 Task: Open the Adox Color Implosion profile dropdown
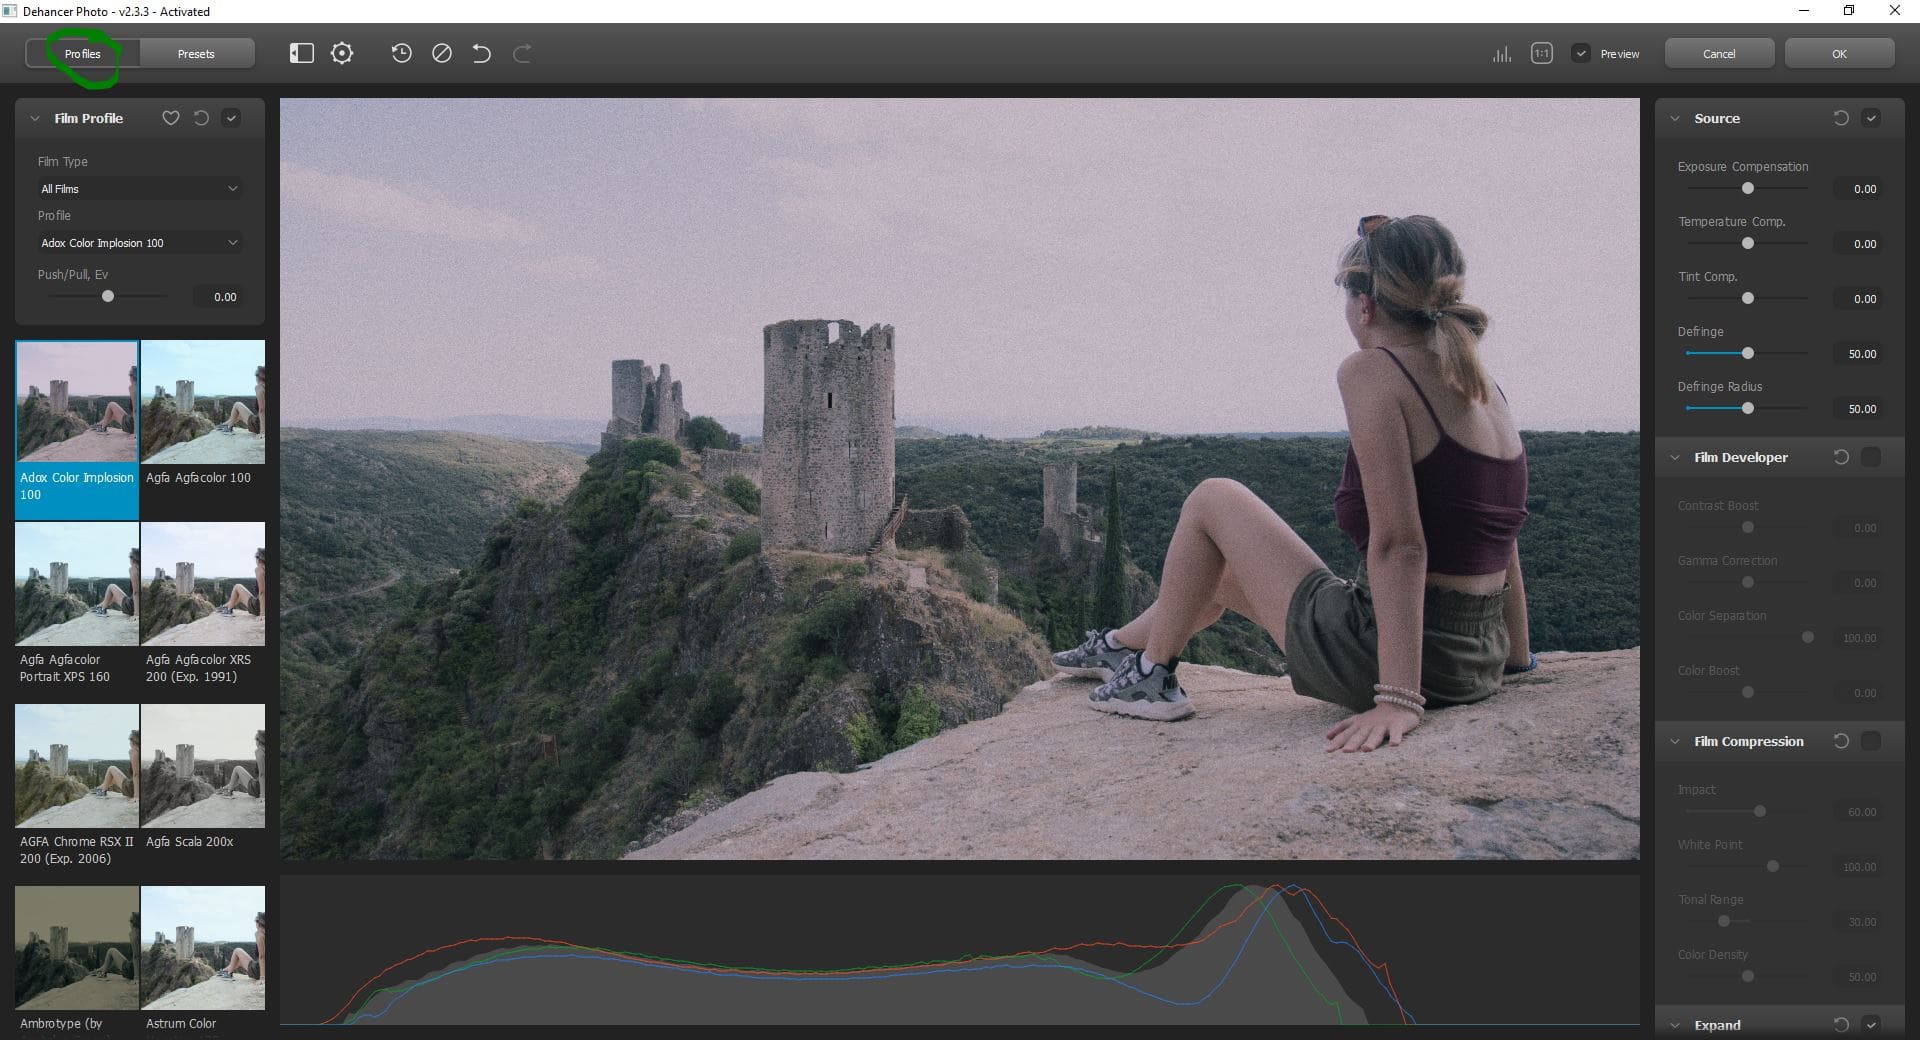click(x=139, y=243)
